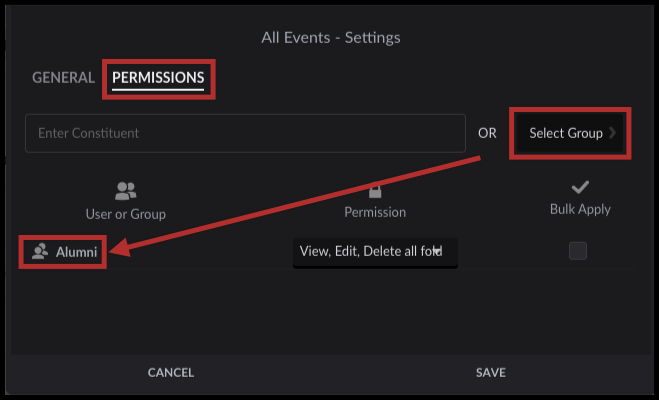
Task: Click the CANCEL button
Action: click(x=171, y=373)
